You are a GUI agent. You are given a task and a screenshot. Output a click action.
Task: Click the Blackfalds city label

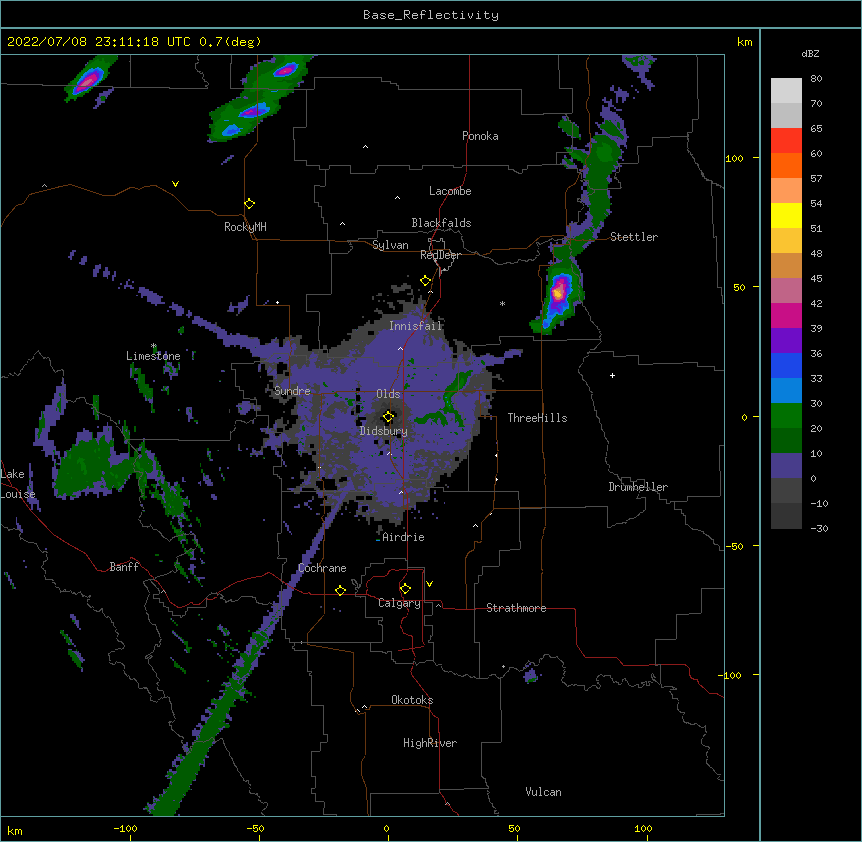point(441,223)
